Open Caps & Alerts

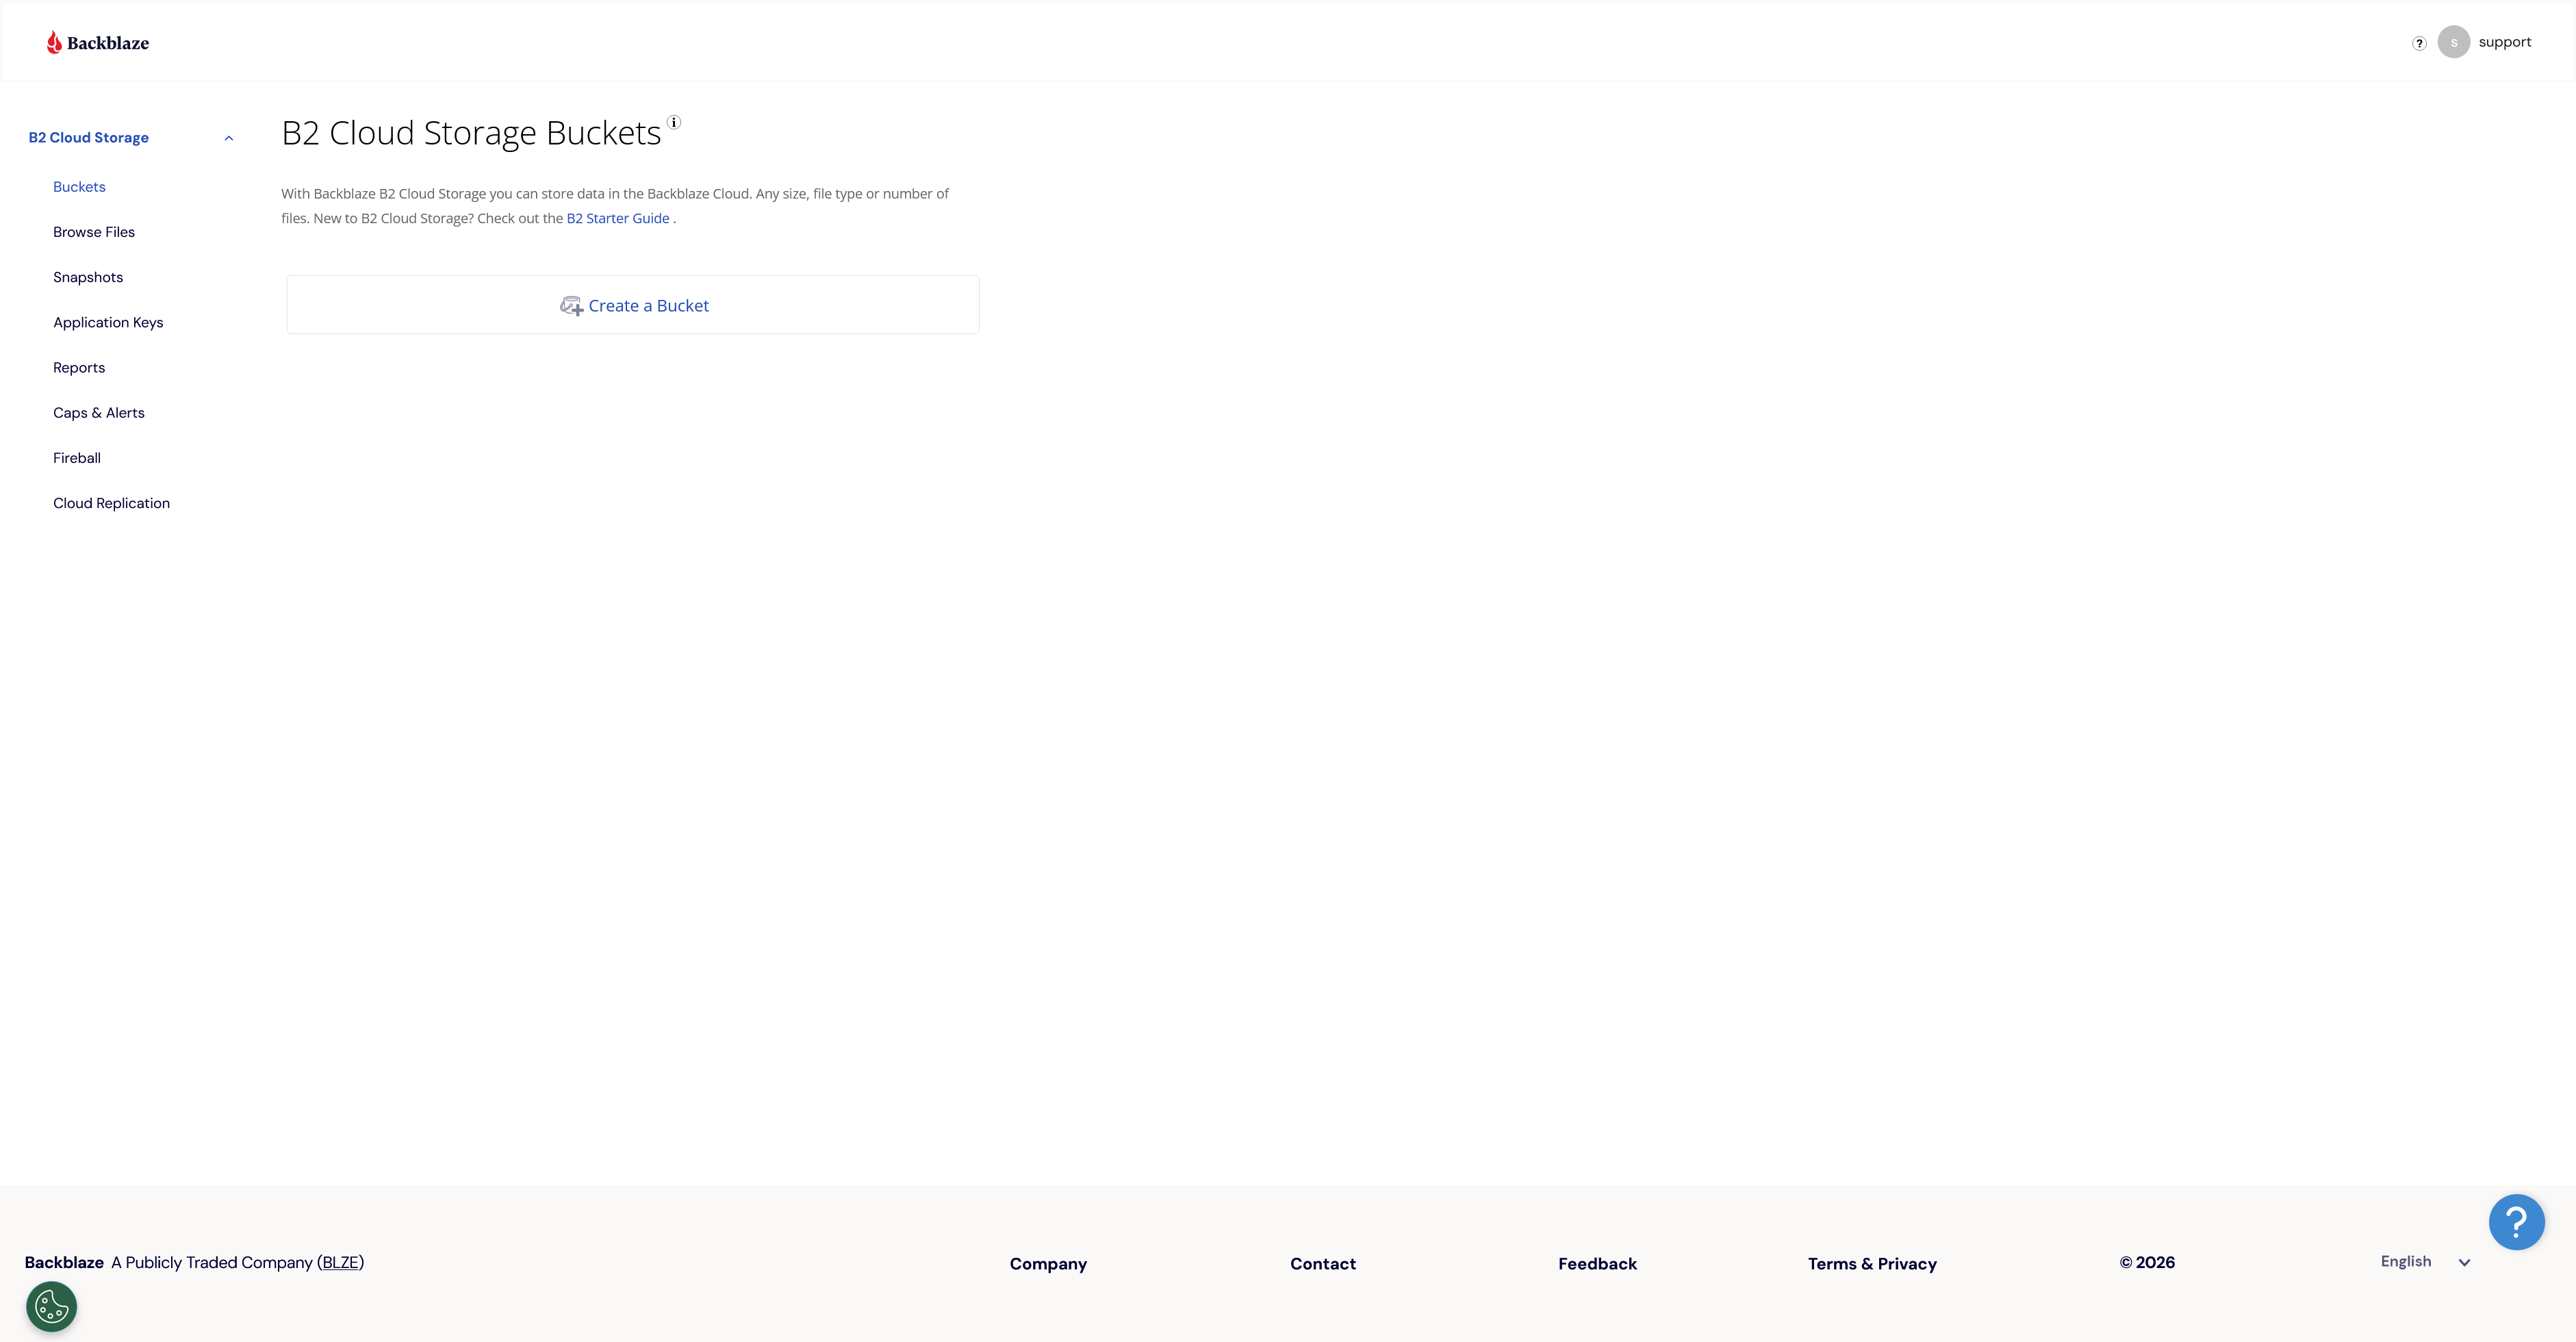(99, 413)
